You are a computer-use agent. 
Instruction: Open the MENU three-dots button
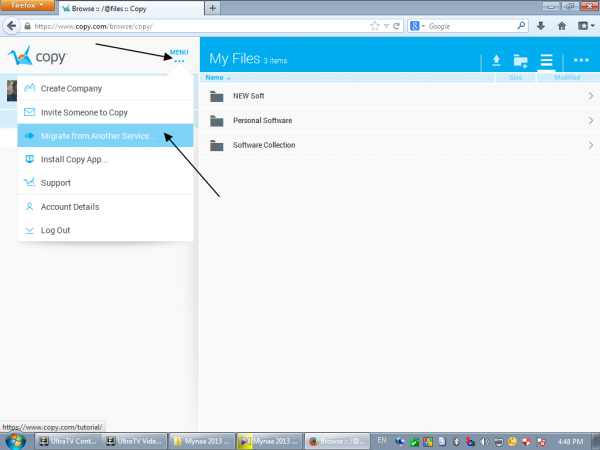(x=179, y=56)
